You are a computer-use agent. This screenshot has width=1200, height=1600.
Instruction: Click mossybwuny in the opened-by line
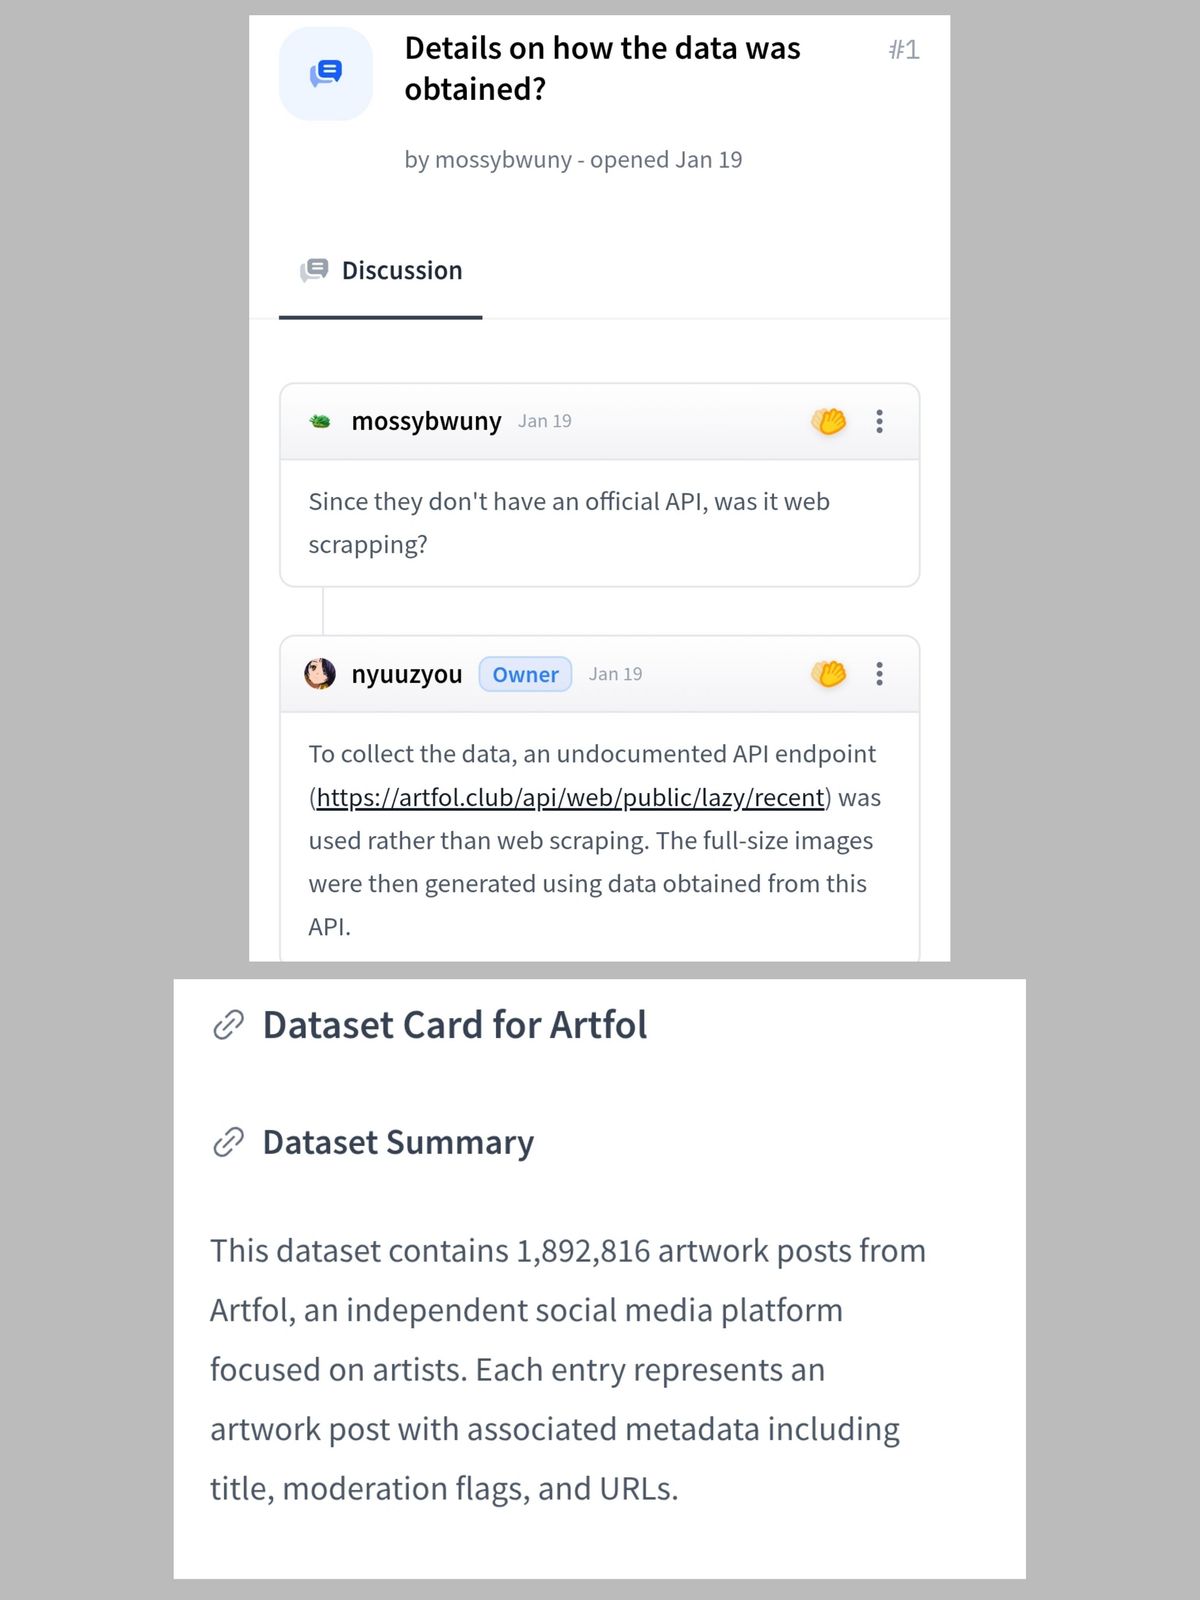click(503, 160)
